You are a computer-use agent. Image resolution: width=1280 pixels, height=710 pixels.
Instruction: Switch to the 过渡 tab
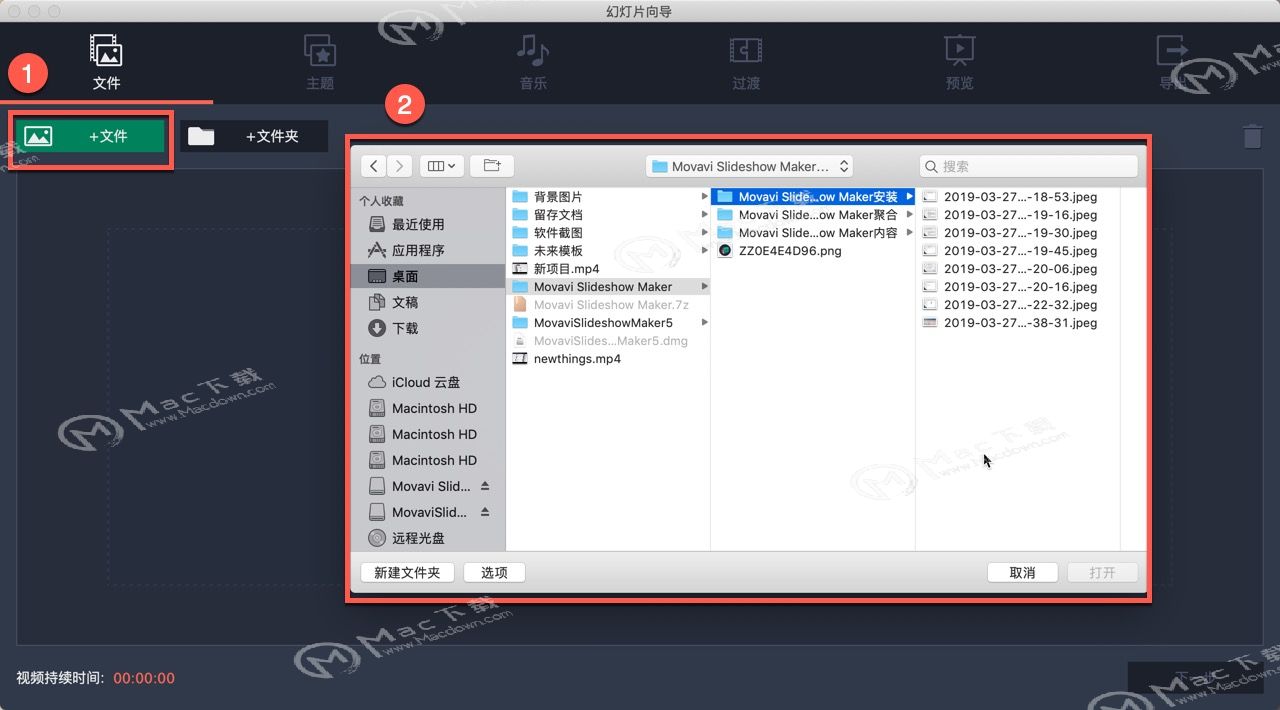click(x=746, y=62)
